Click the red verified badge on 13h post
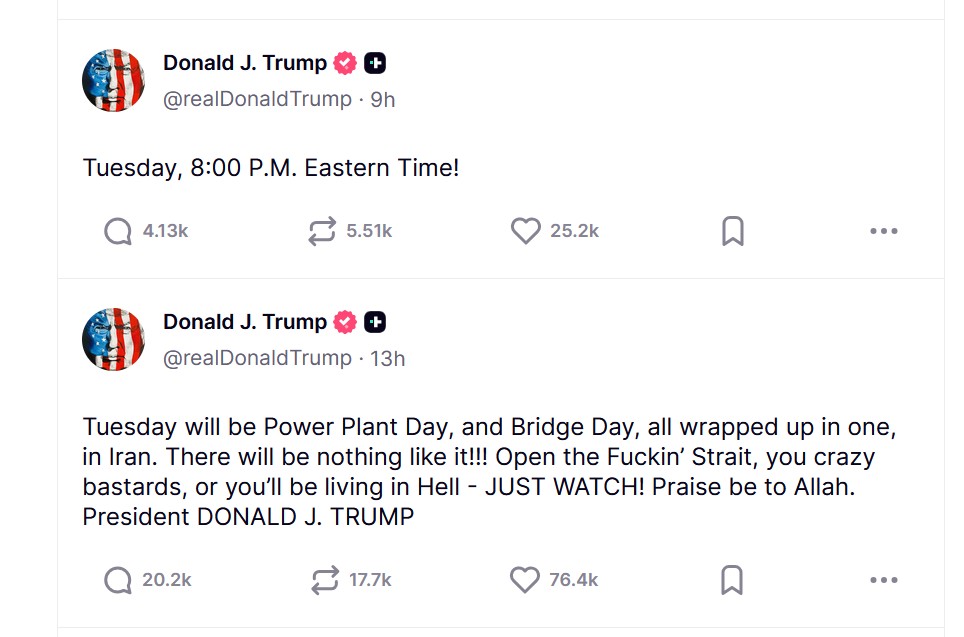The width and height of the screenshot is (964, 637). pyautogui.click(x=345, y=322)
